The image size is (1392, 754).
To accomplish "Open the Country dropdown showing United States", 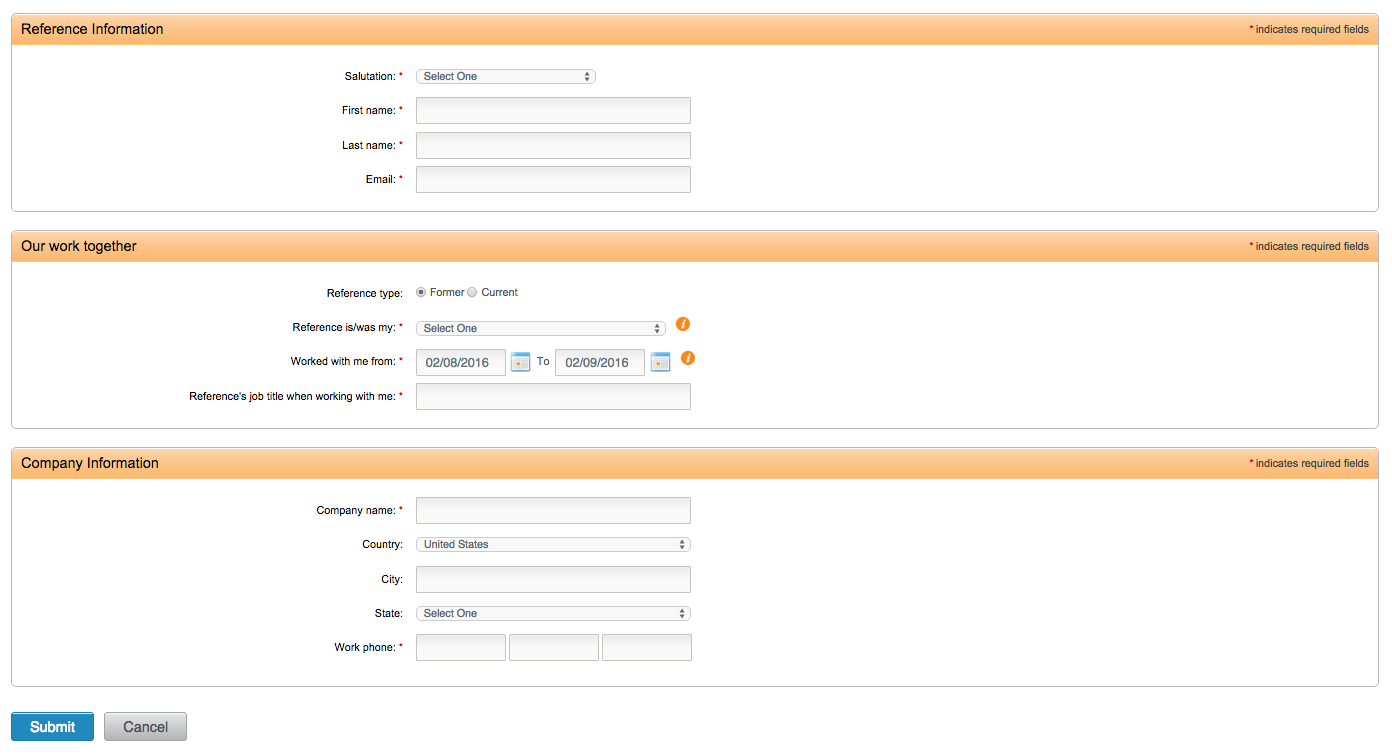I will point(553,545).
